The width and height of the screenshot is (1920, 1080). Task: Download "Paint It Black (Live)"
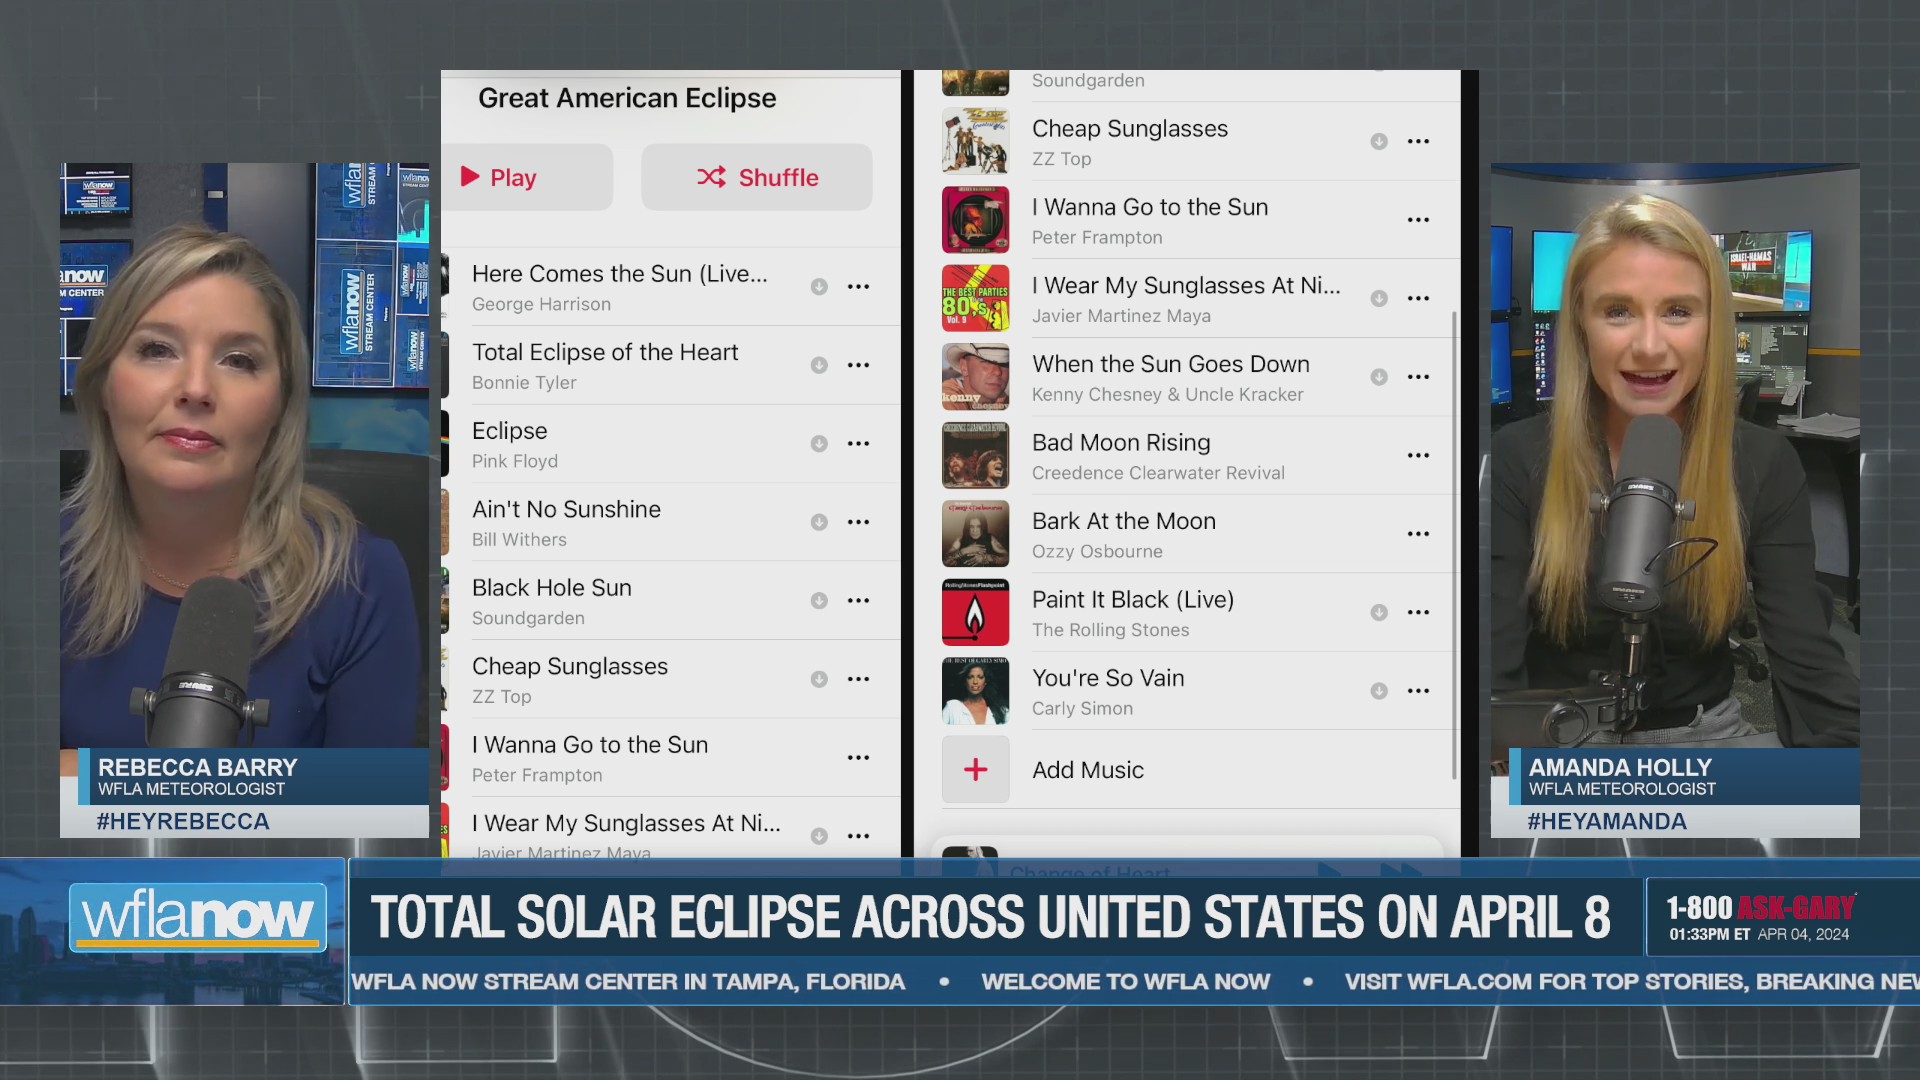pyautogui.click(x=1379, y=612)
